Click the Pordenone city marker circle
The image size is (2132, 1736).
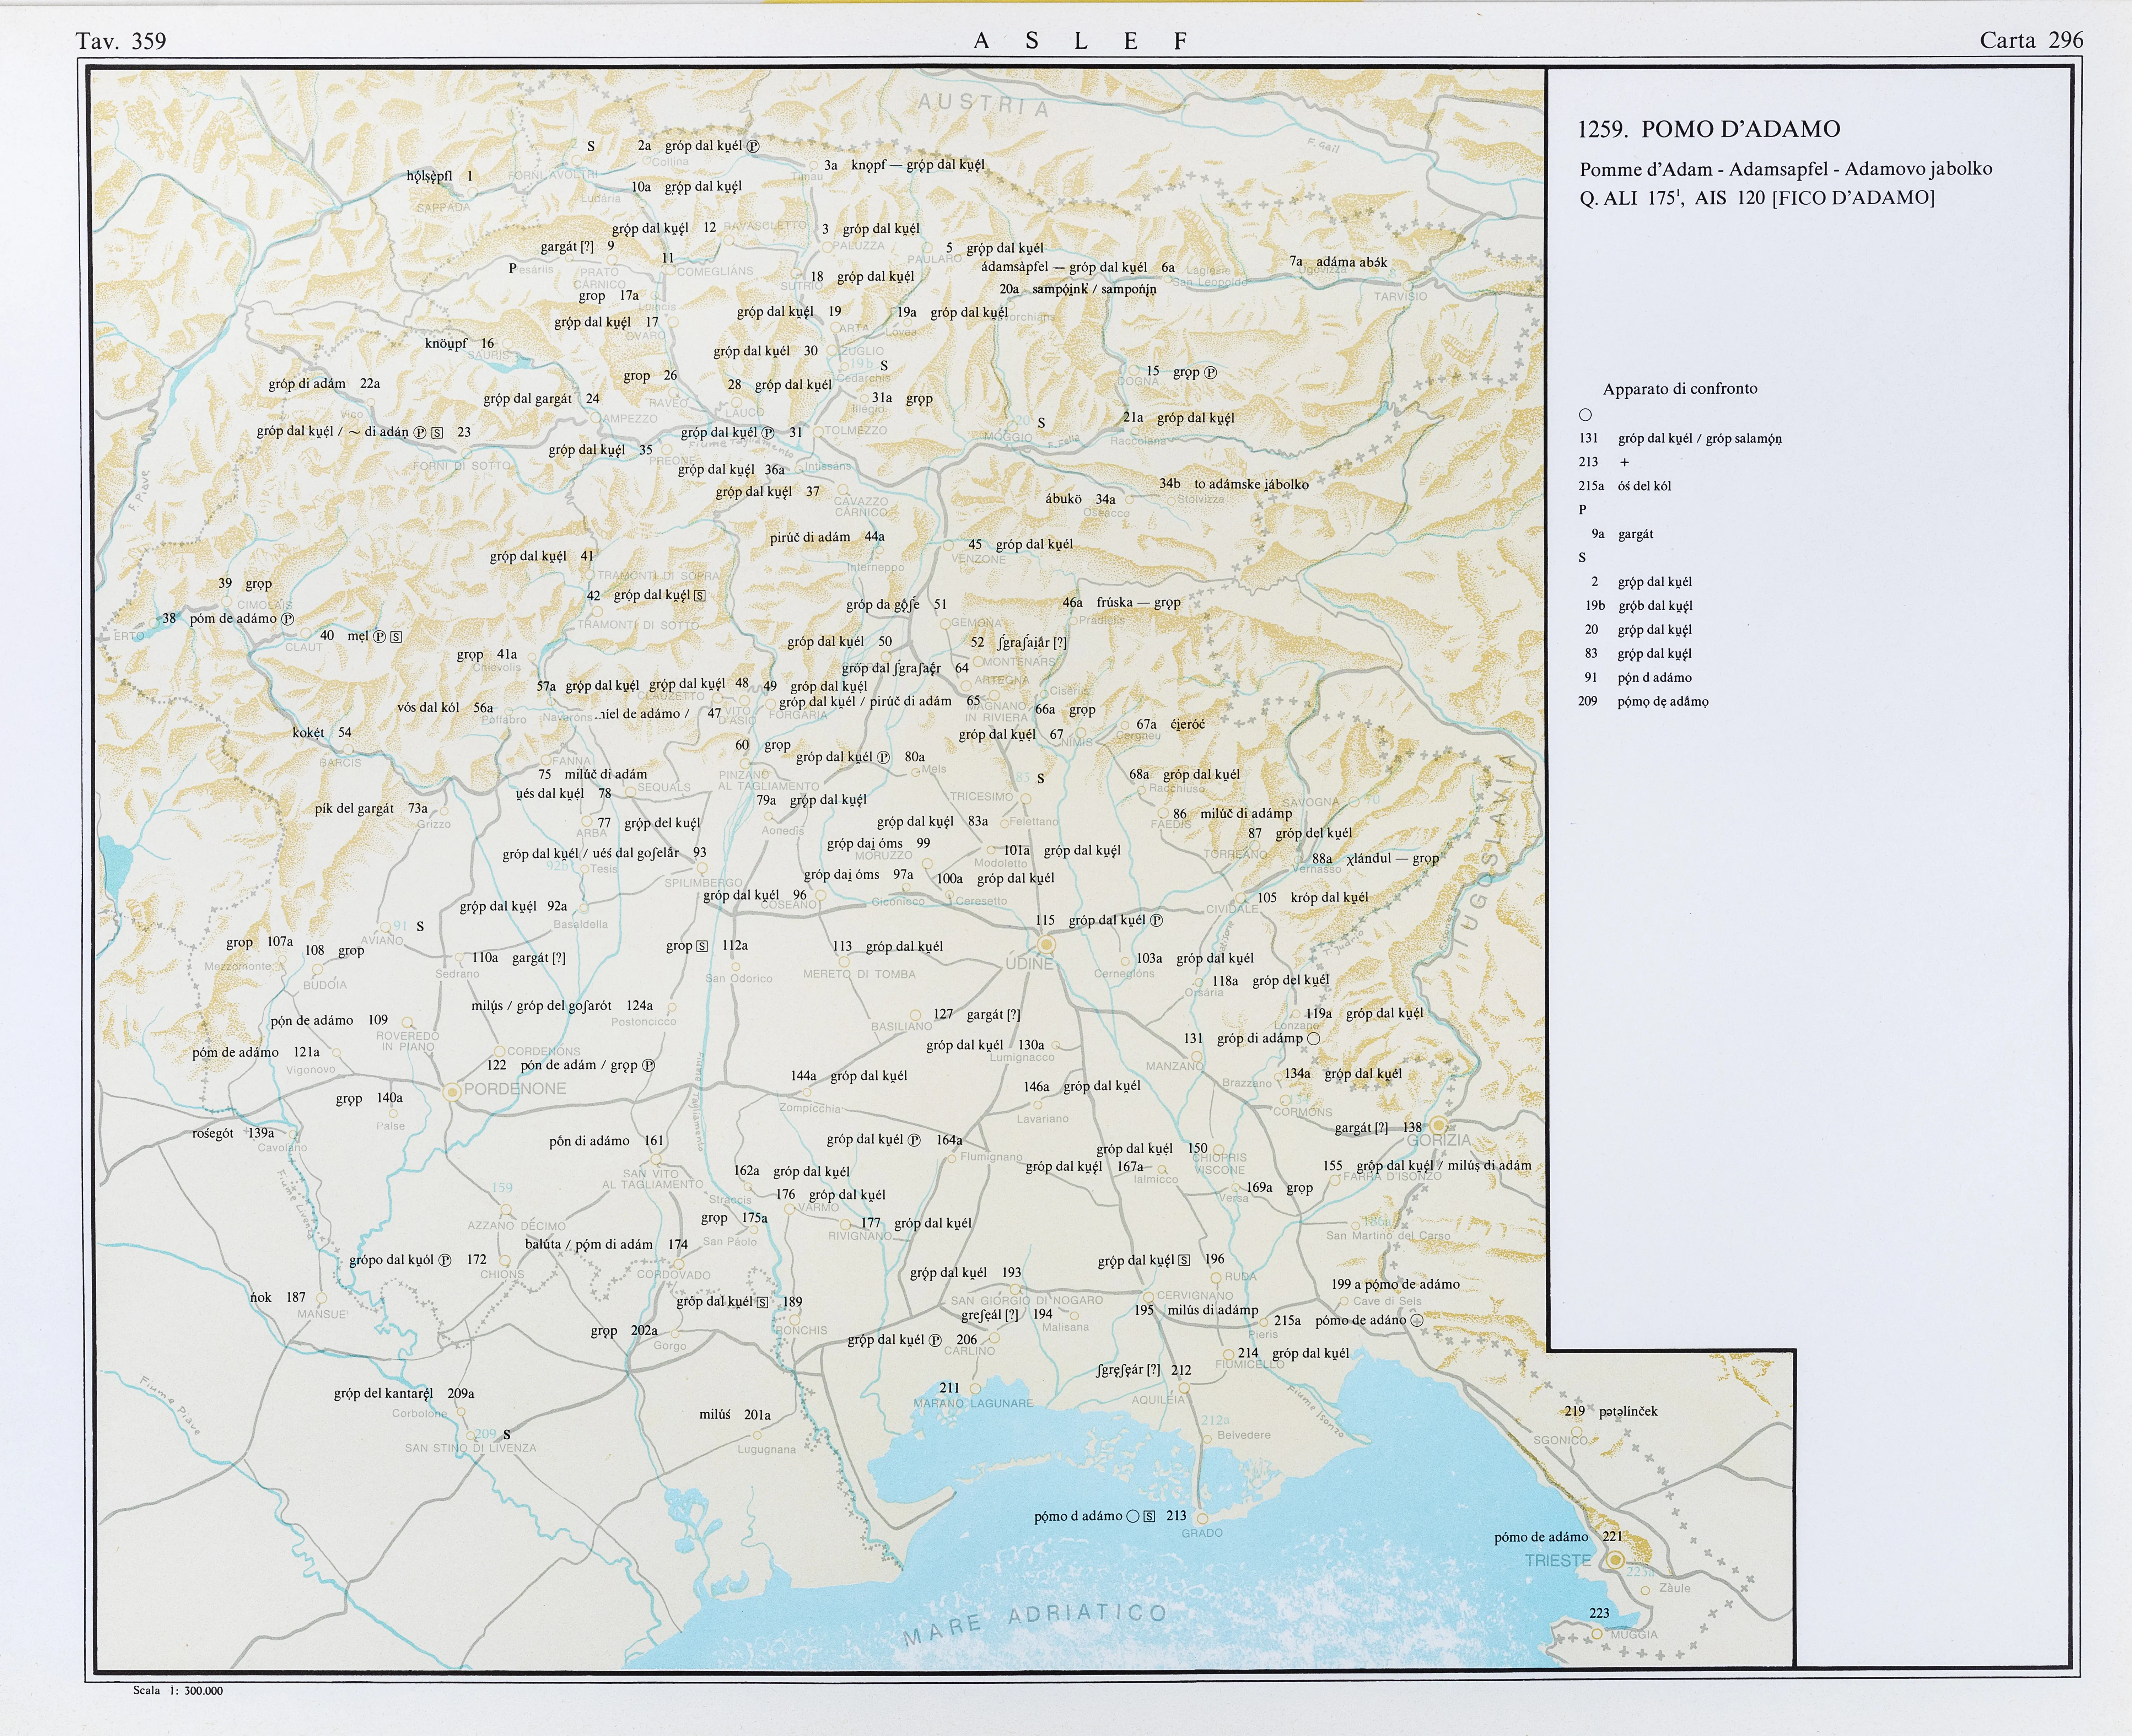click(452, 1092)
